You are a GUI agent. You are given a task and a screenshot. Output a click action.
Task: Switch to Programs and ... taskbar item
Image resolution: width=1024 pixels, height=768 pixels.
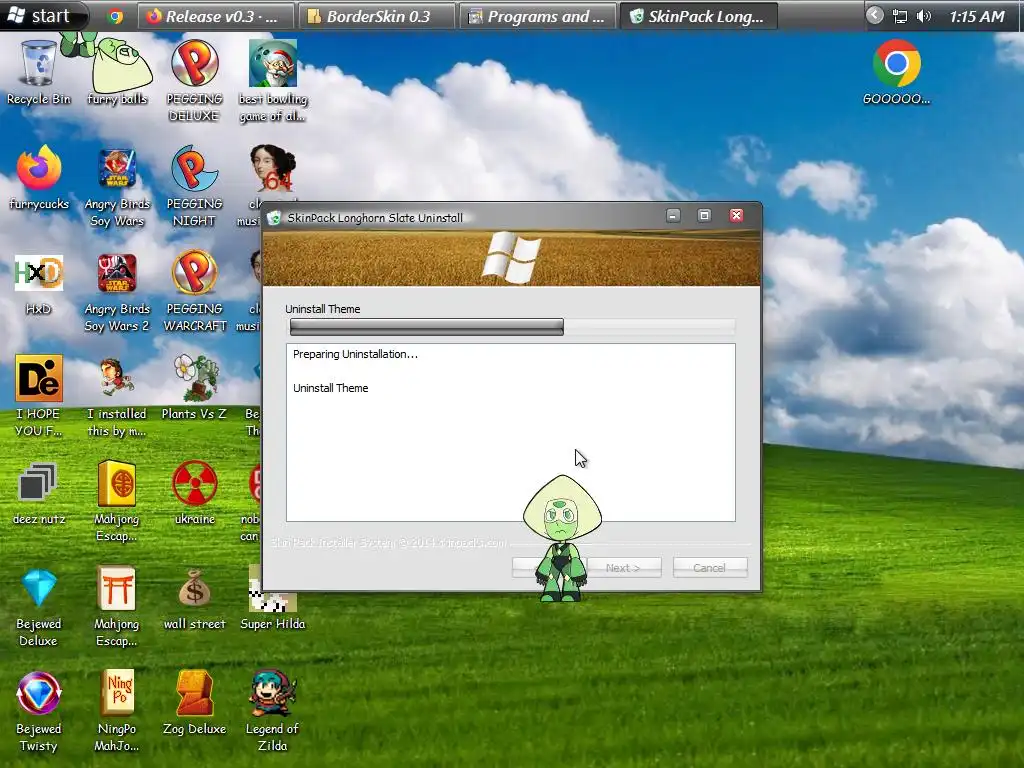pos(537,16)
